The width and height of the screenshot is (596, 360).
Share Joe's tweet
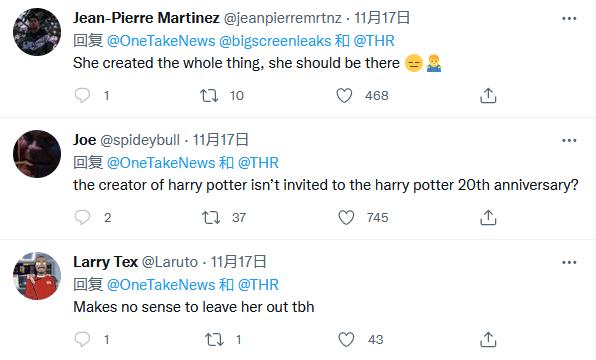coord(488,217)
